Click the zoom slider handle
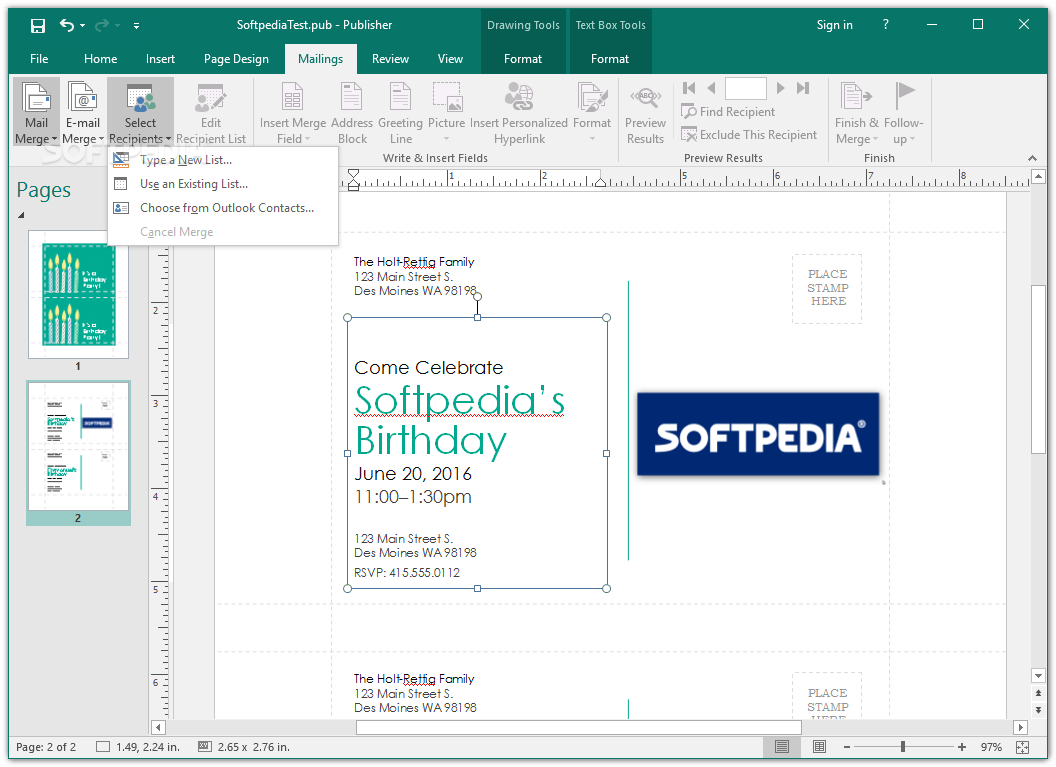1056x767 pixels. click(x=902, y=747)
